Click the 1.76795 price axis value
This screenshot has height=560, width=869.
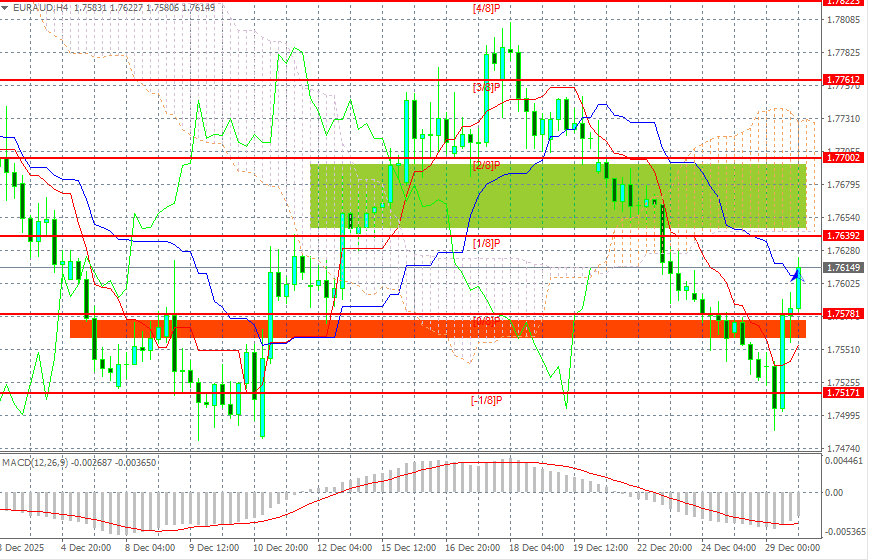[x=844, y=185]
